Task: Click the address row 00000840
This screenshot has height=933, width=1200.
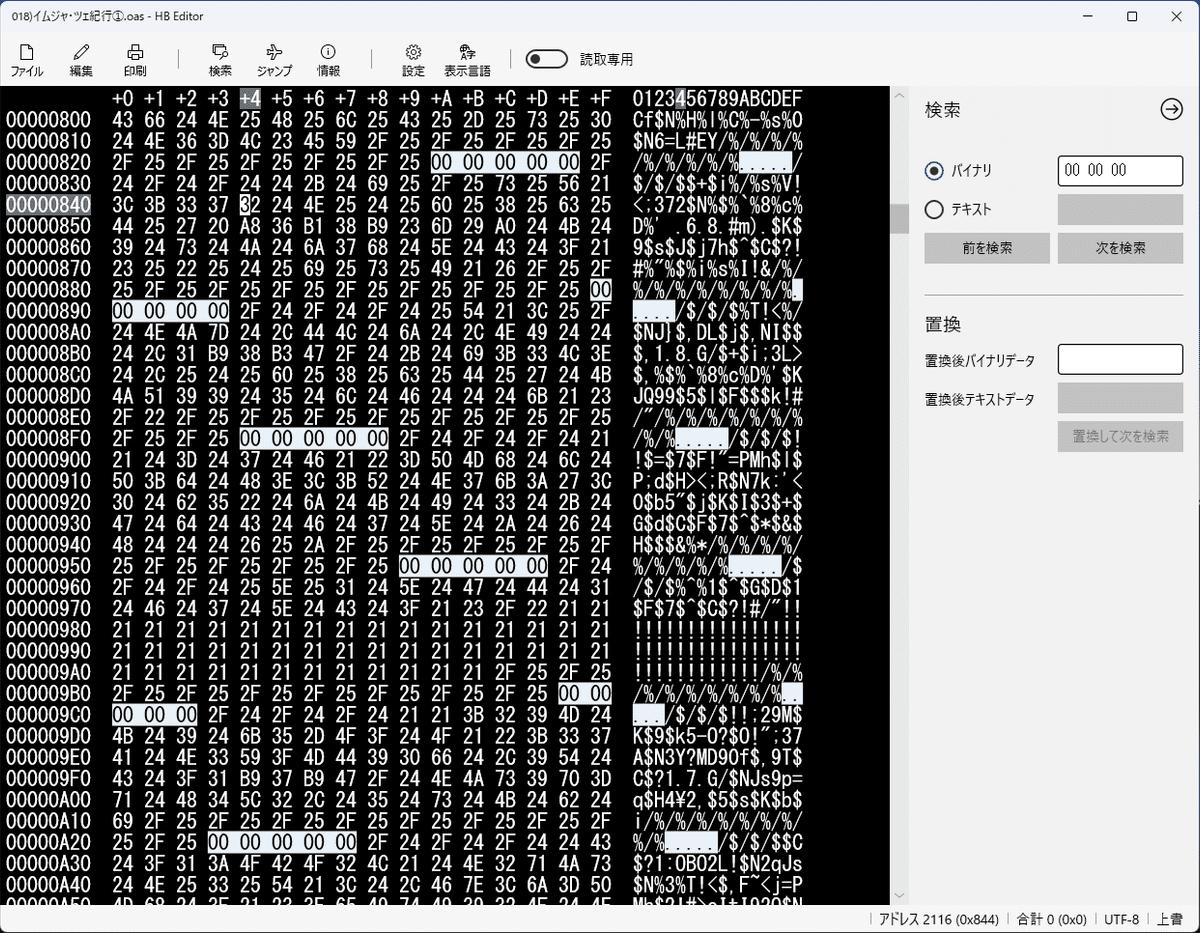Action: [48, 204]
